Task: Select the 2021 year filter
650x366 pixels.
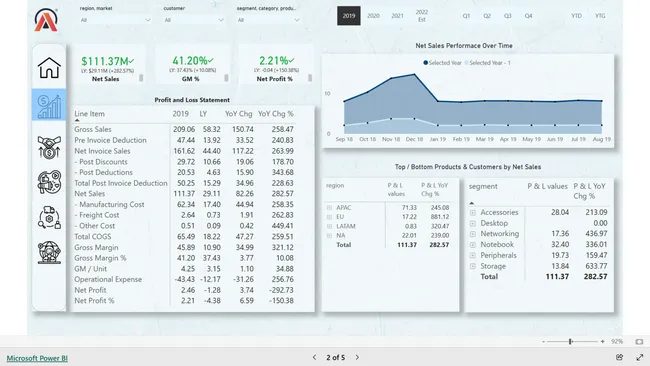Action: 397,16
